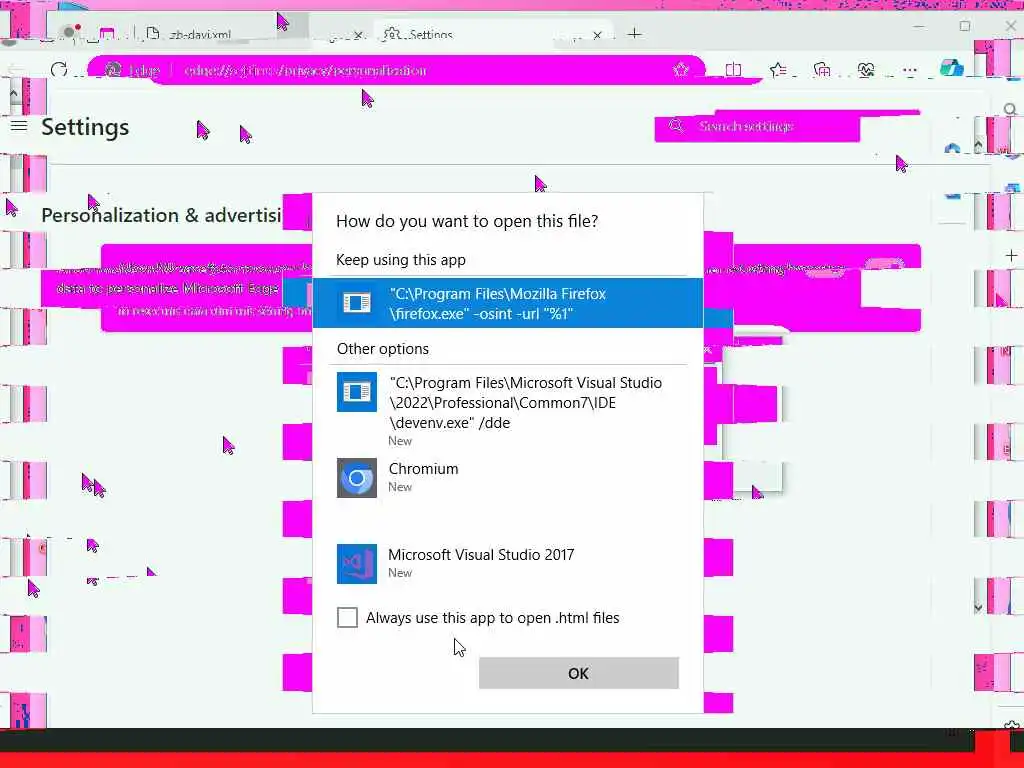The width and height of the screenshot is (1024, 768).
Task: Select the Mozilla Firefox firefox.exe option
Action: [x=508, y=303]
